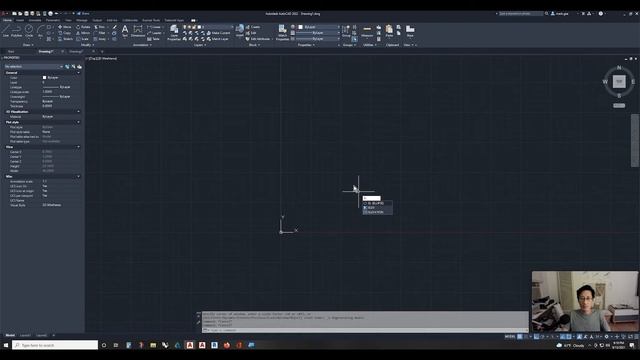Click the viewport controls label Top 2D Wireframe
The width and height of the screenshot is (640, 360).
click(103, 58)
